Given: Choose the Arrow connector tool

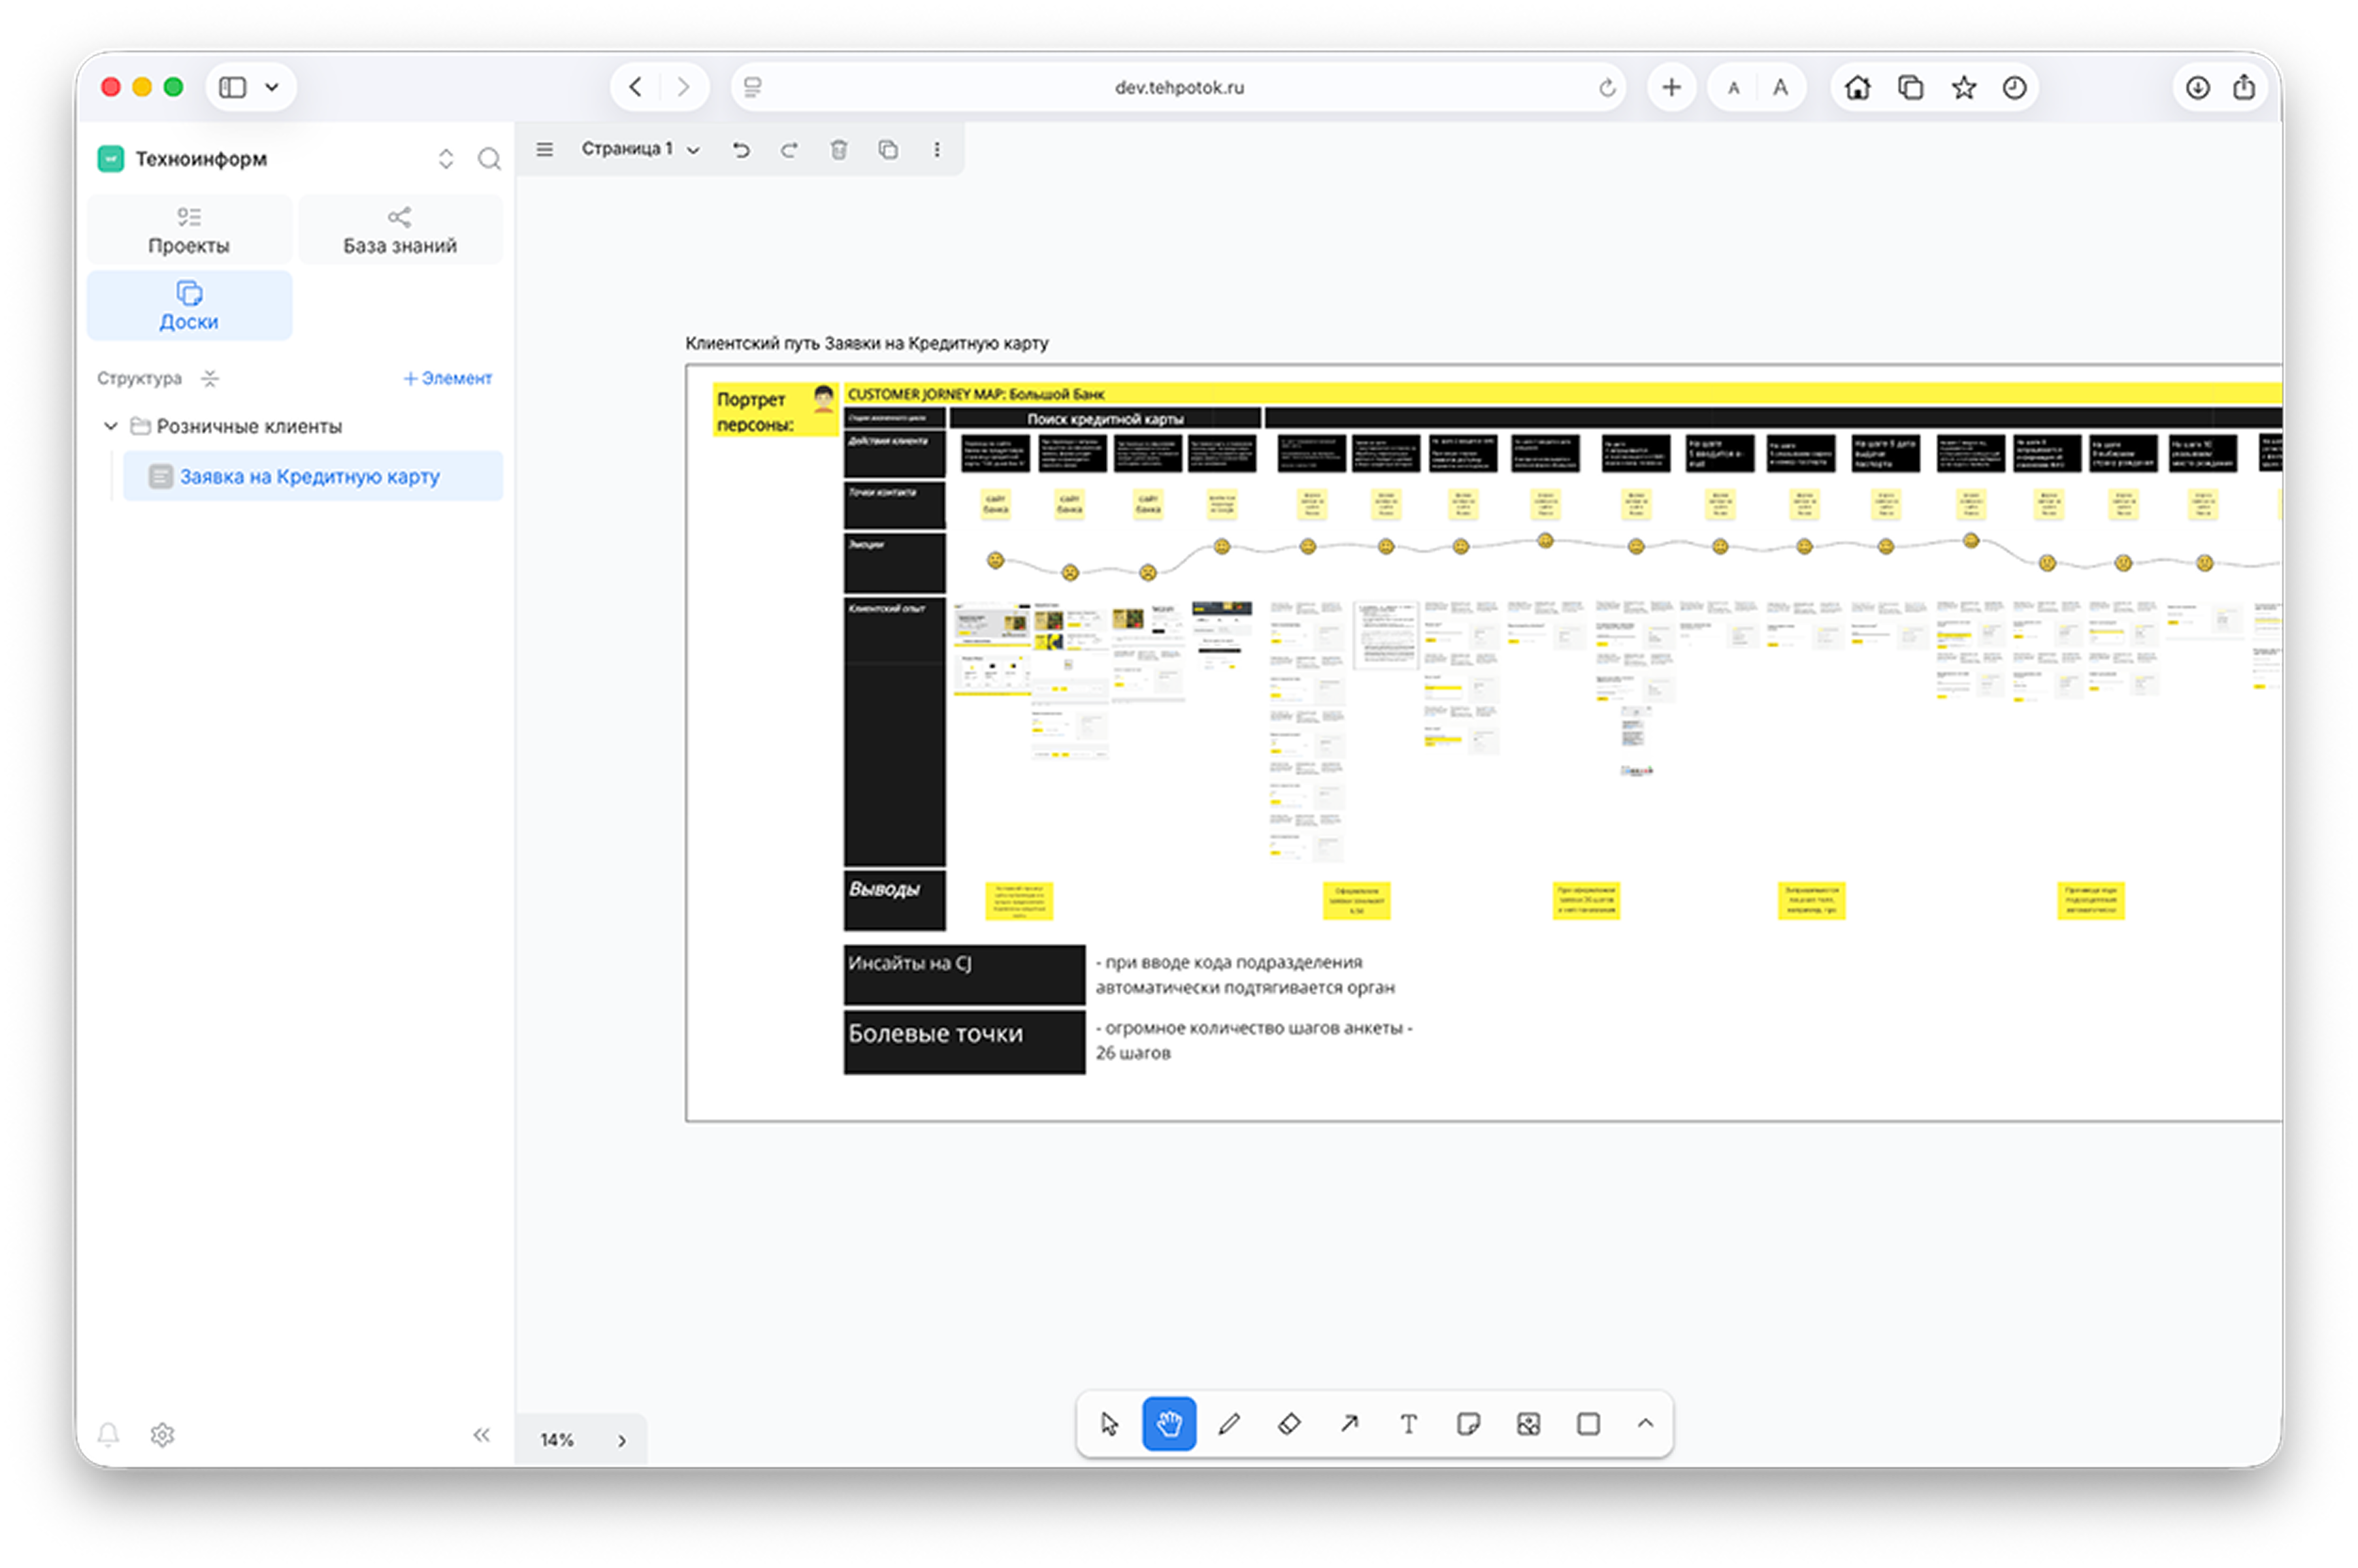Looking at the screenshot, I should [1349, 1423].
